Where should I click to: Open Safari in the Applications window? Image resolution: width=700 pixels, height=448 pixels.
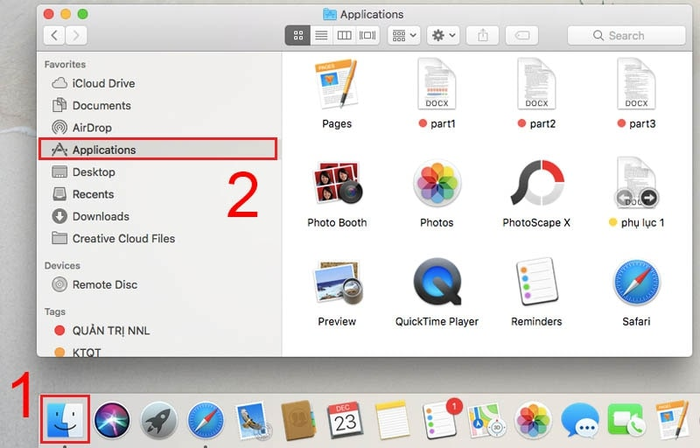point(636,285)
